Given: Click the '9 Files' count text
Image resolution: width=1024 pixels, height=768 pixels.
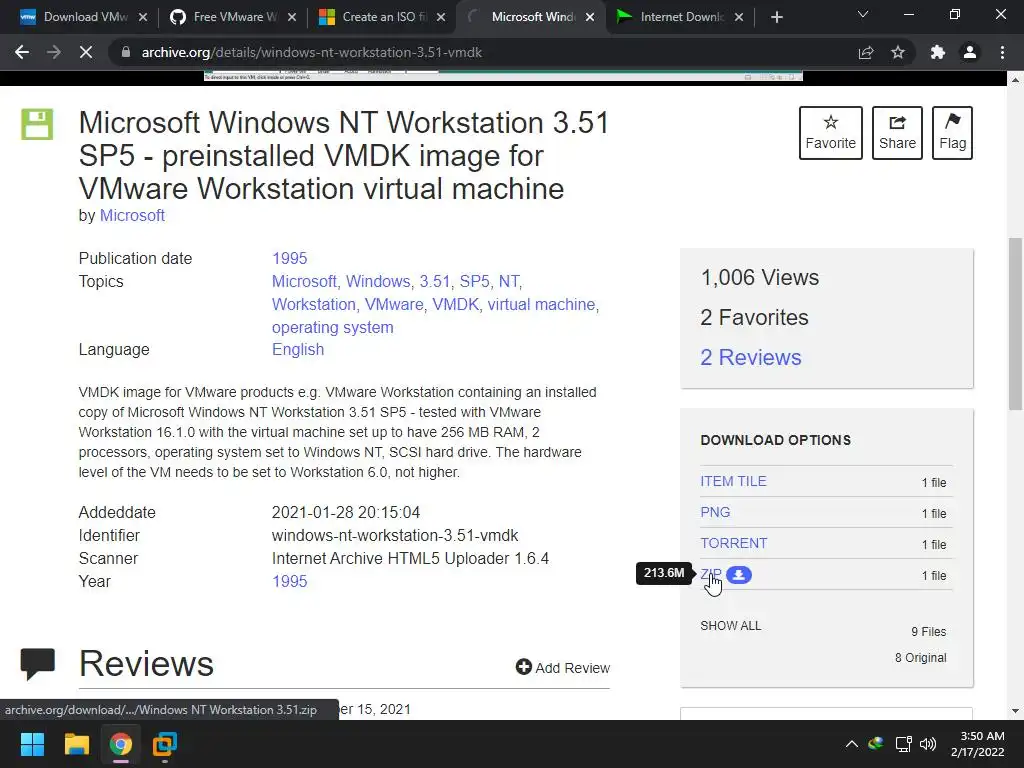Looking at the screenshot, I should (x=929, y=632).
